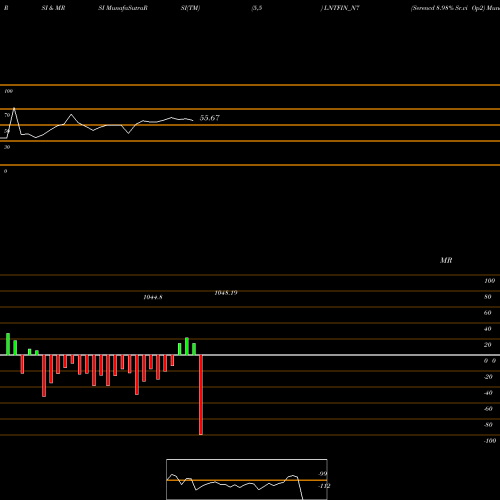Viewport: 500px width, 500px height.
Task: Click the -20 label on MR axis
Action: tap(488, 377)
